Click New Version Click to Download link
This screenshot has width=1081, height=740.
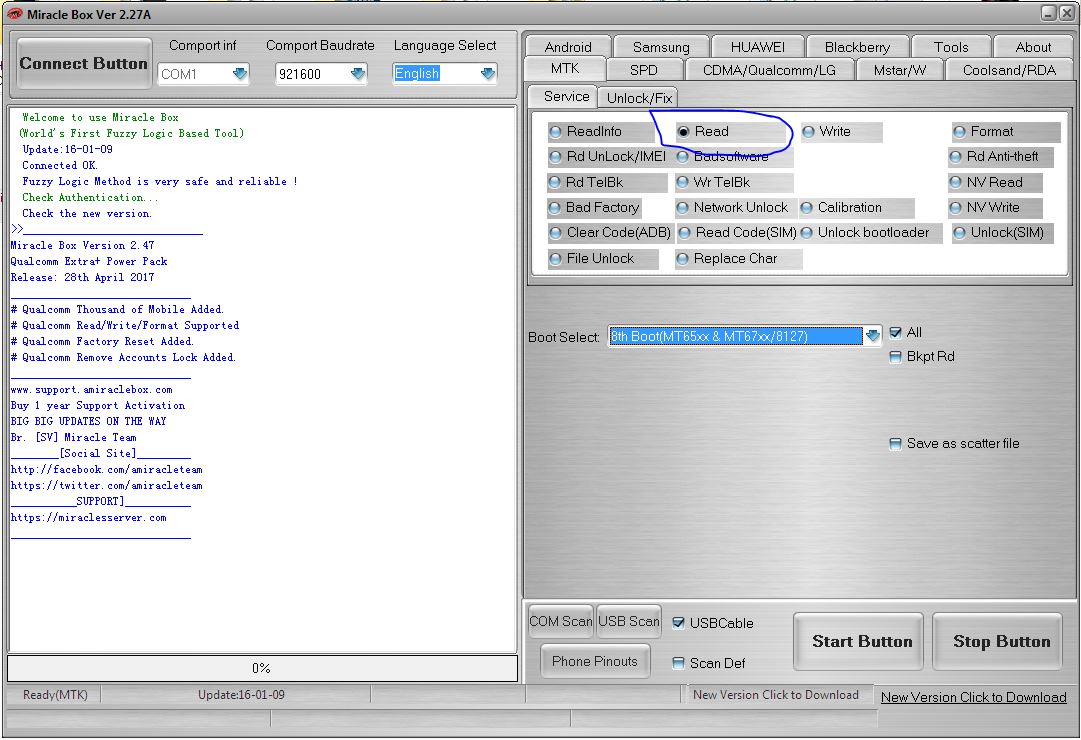coord(973,697)
